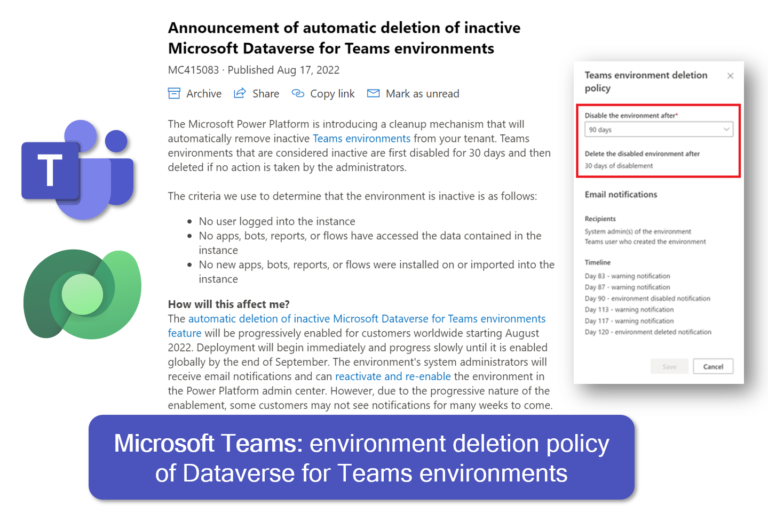
Task: Click the 'Day 120 - environment deleted notification' entry
Action: (x=648, y=332)
